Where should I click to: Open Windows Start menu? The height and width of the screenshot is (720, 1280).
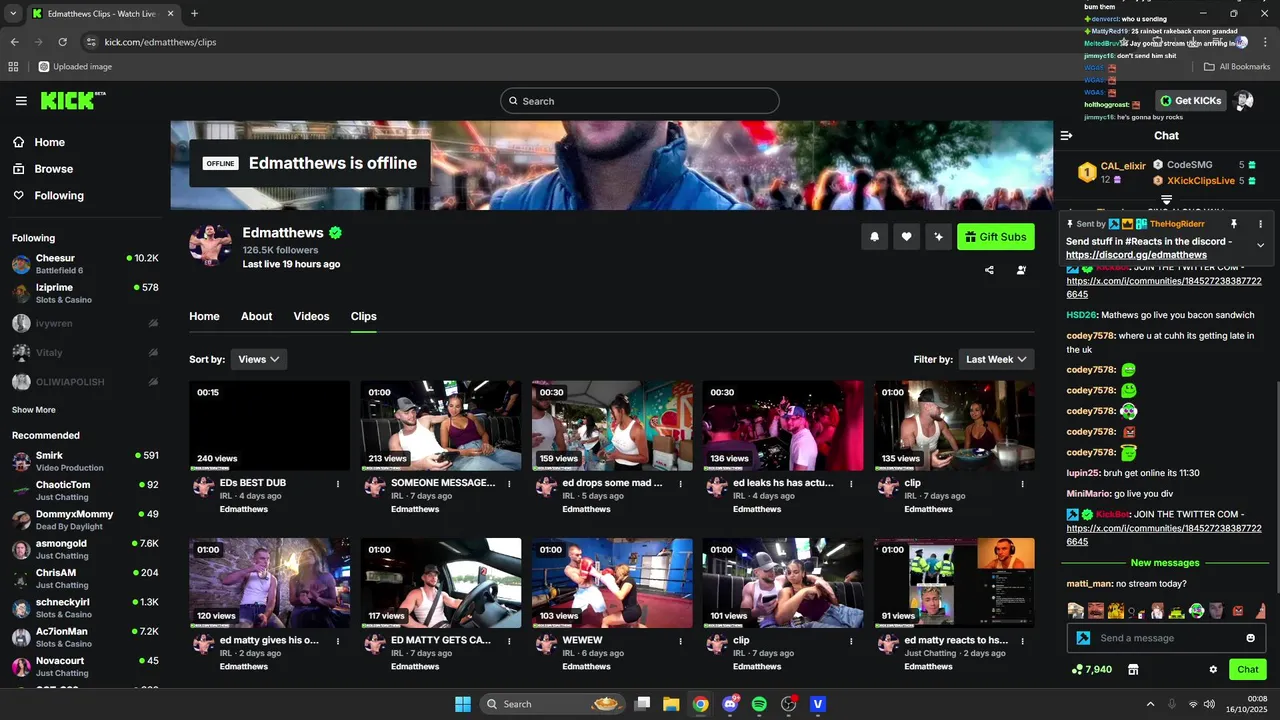463,704
